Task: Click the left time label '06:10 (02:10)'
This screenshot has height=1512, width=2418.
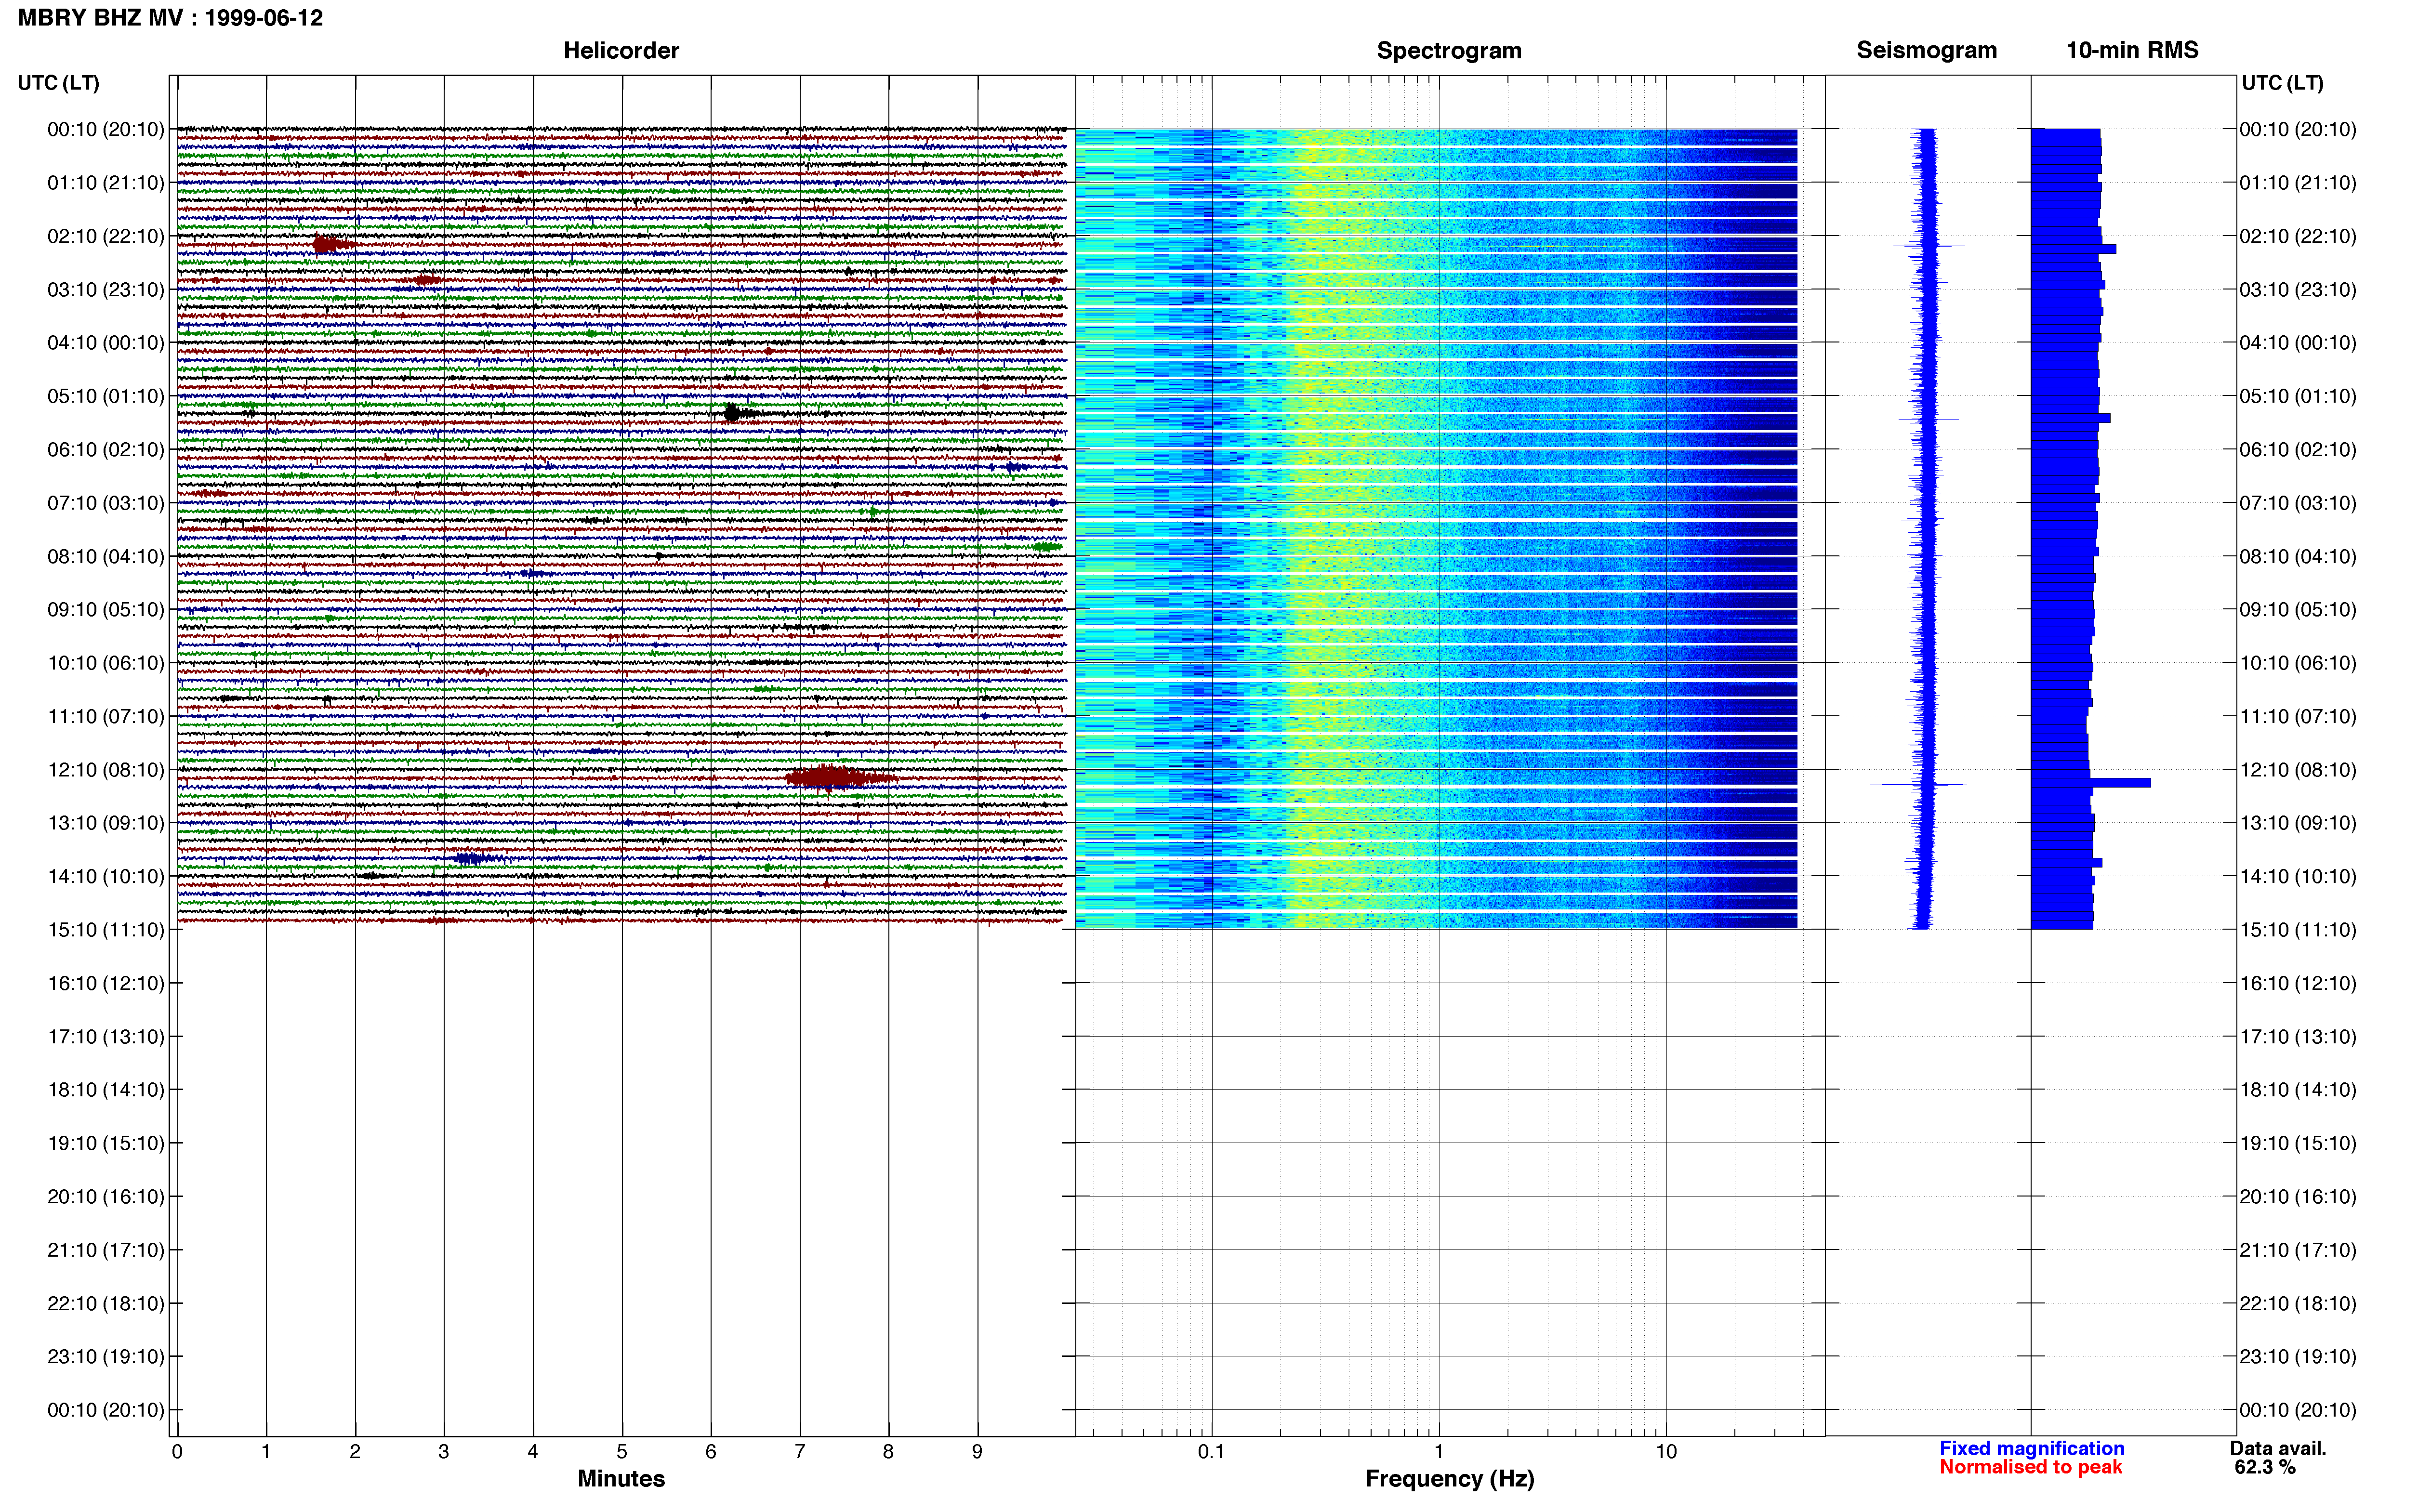Action: 105,449
